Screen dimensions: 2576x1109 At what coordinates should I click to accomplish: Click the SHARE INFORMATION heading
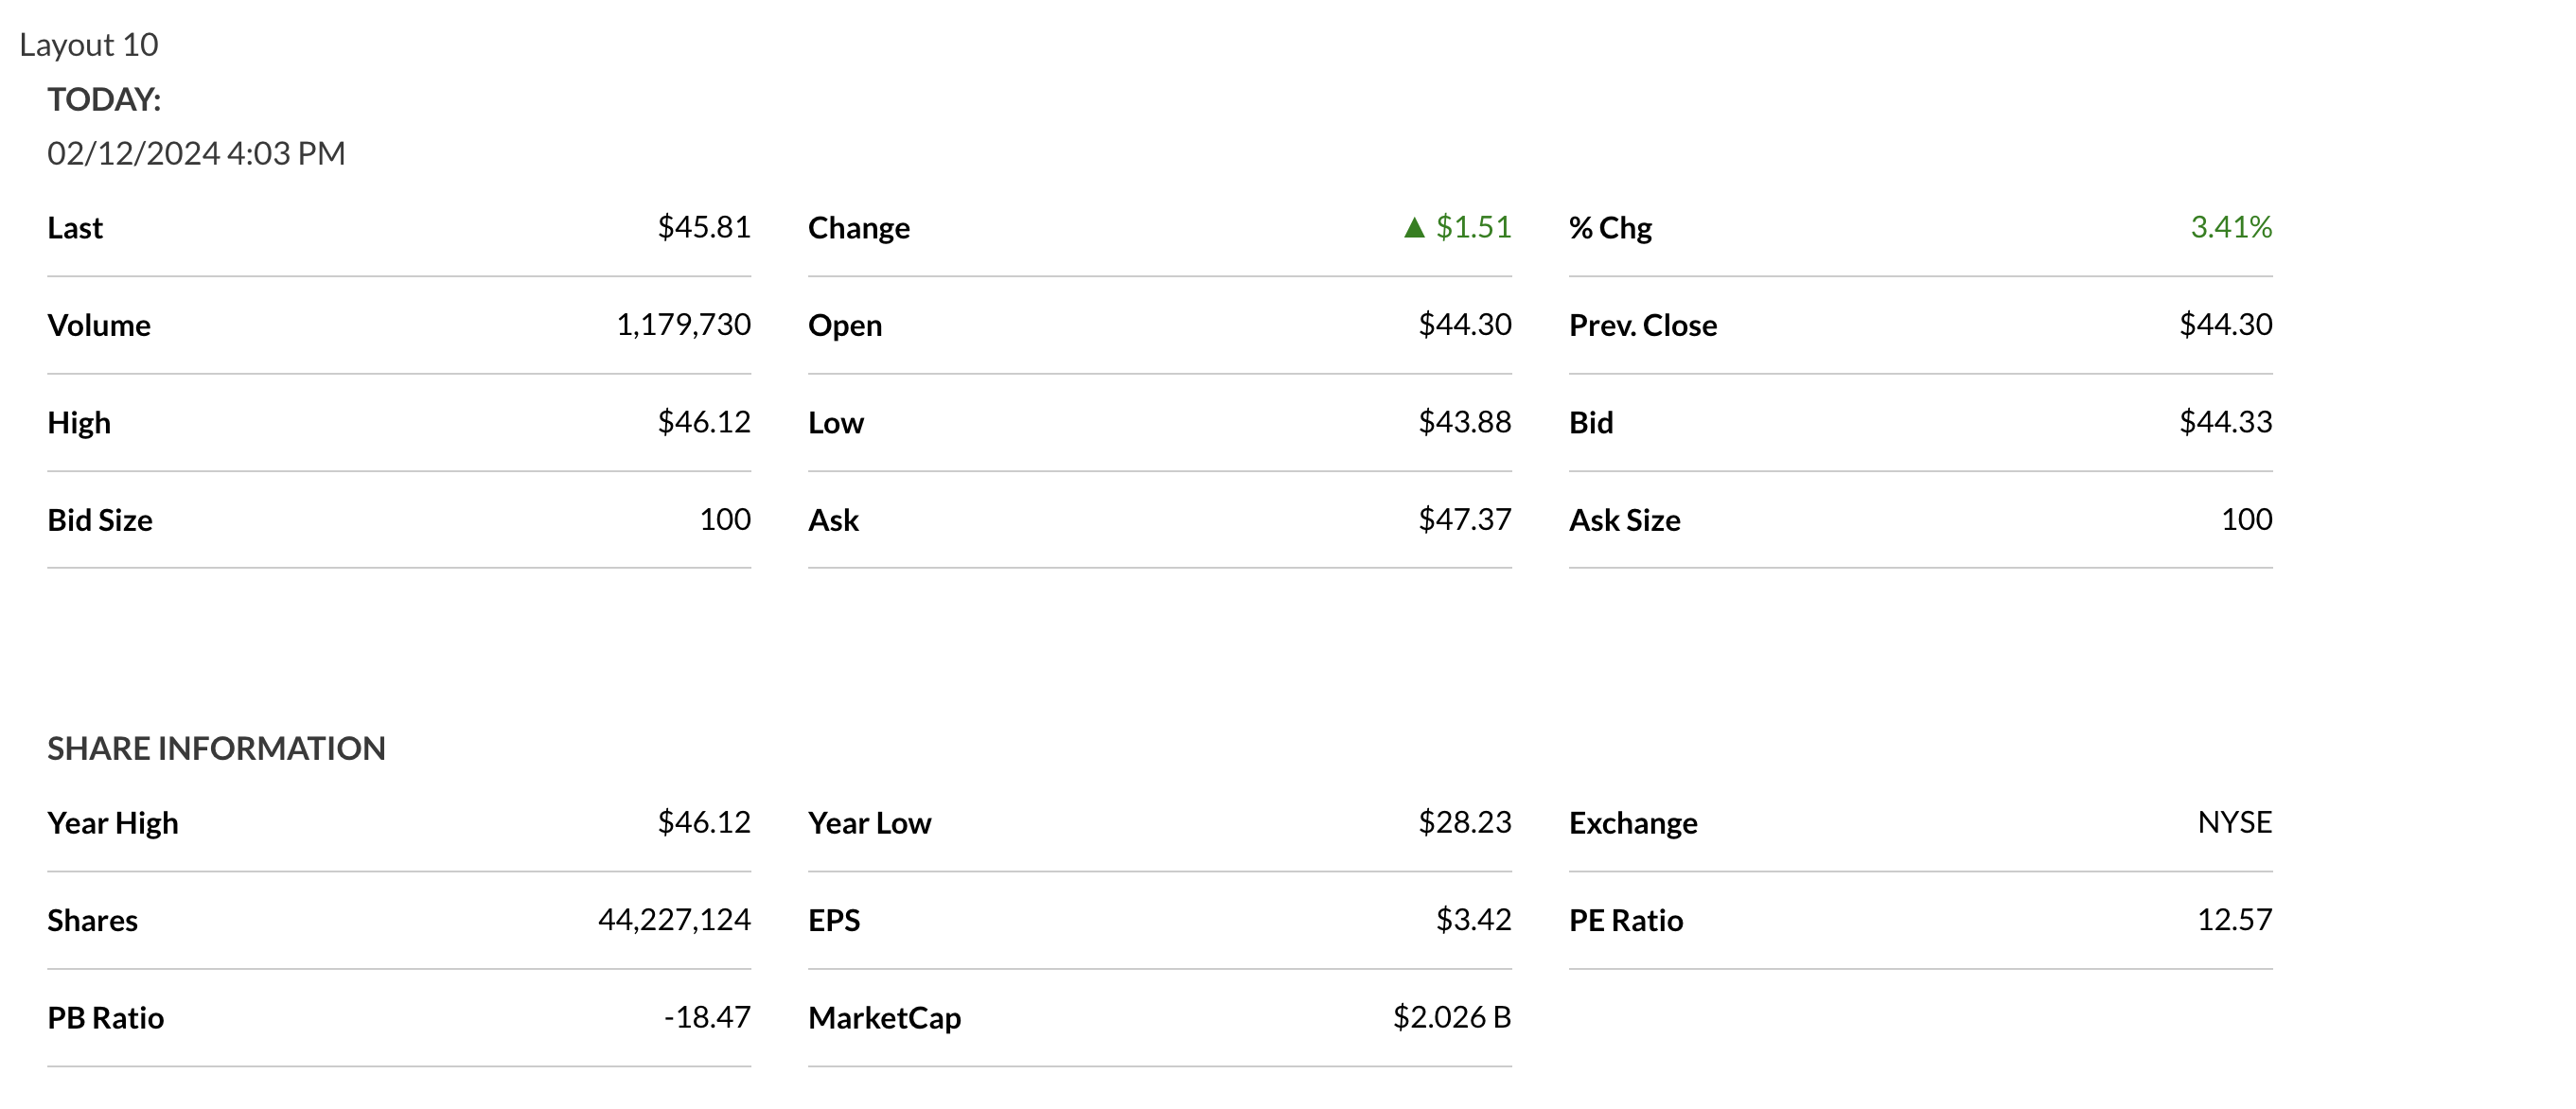tap(216, 748)
